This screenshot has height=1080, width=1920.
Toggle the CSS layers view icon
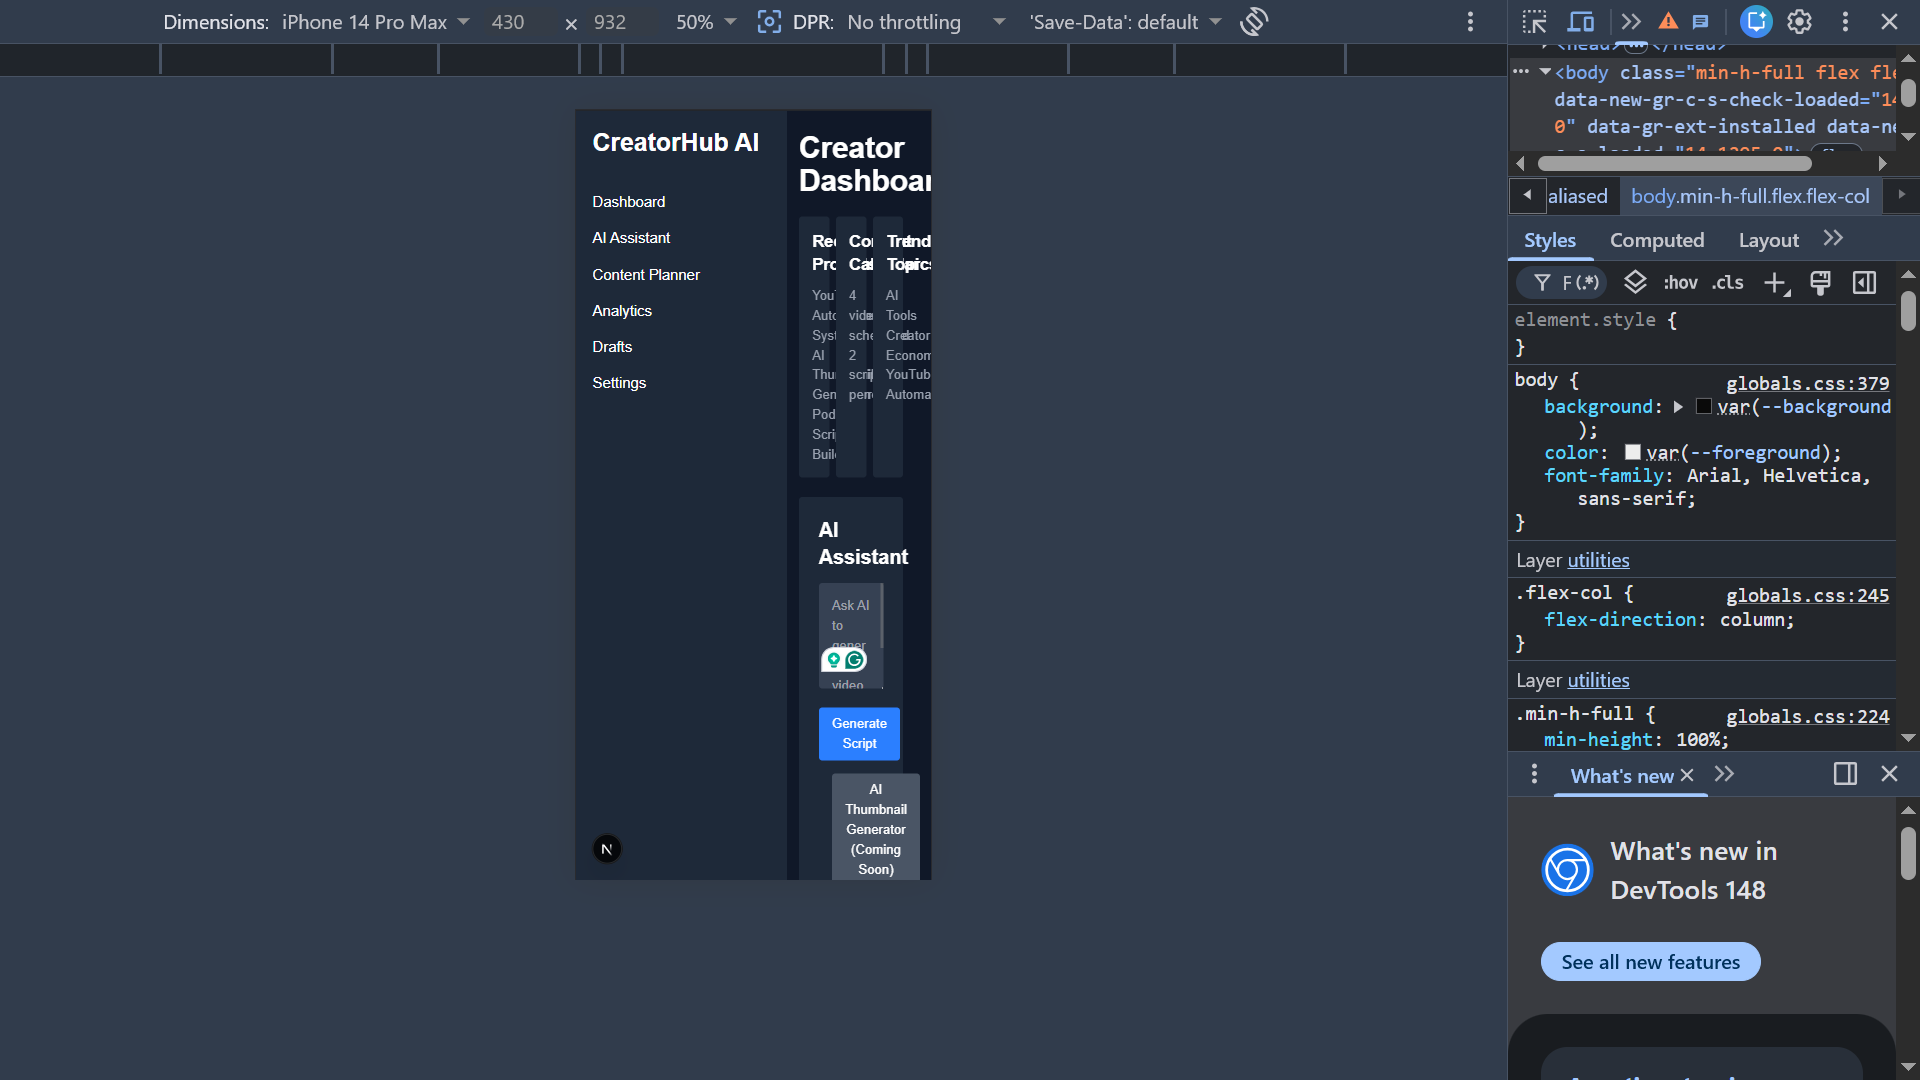click(x=1635, y=282)
